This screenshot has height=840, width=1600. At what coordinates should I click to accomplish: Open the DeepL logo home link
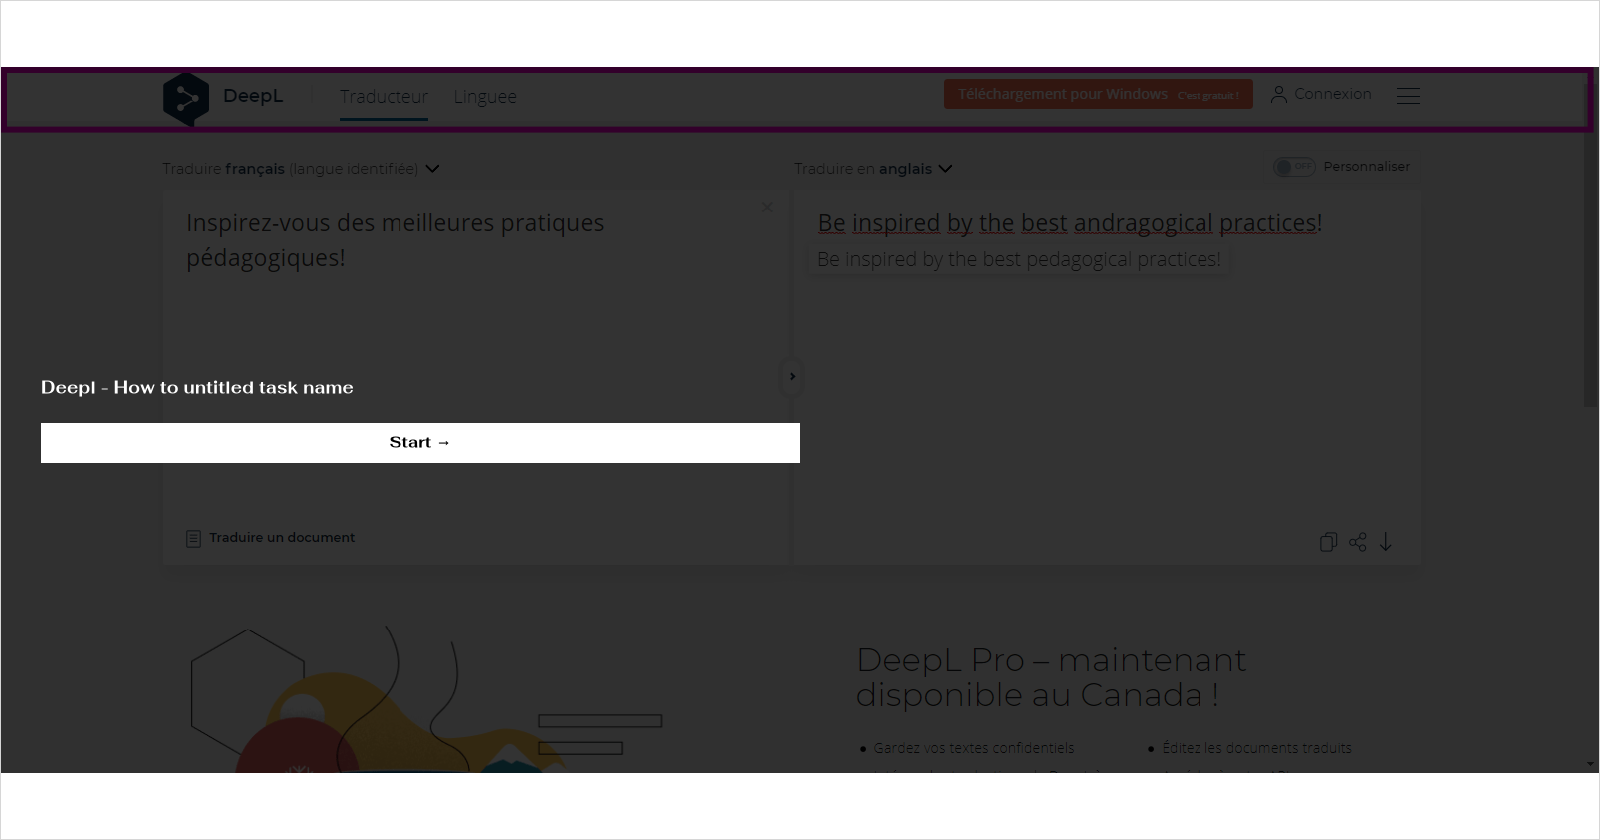click(x=223, y=98)
